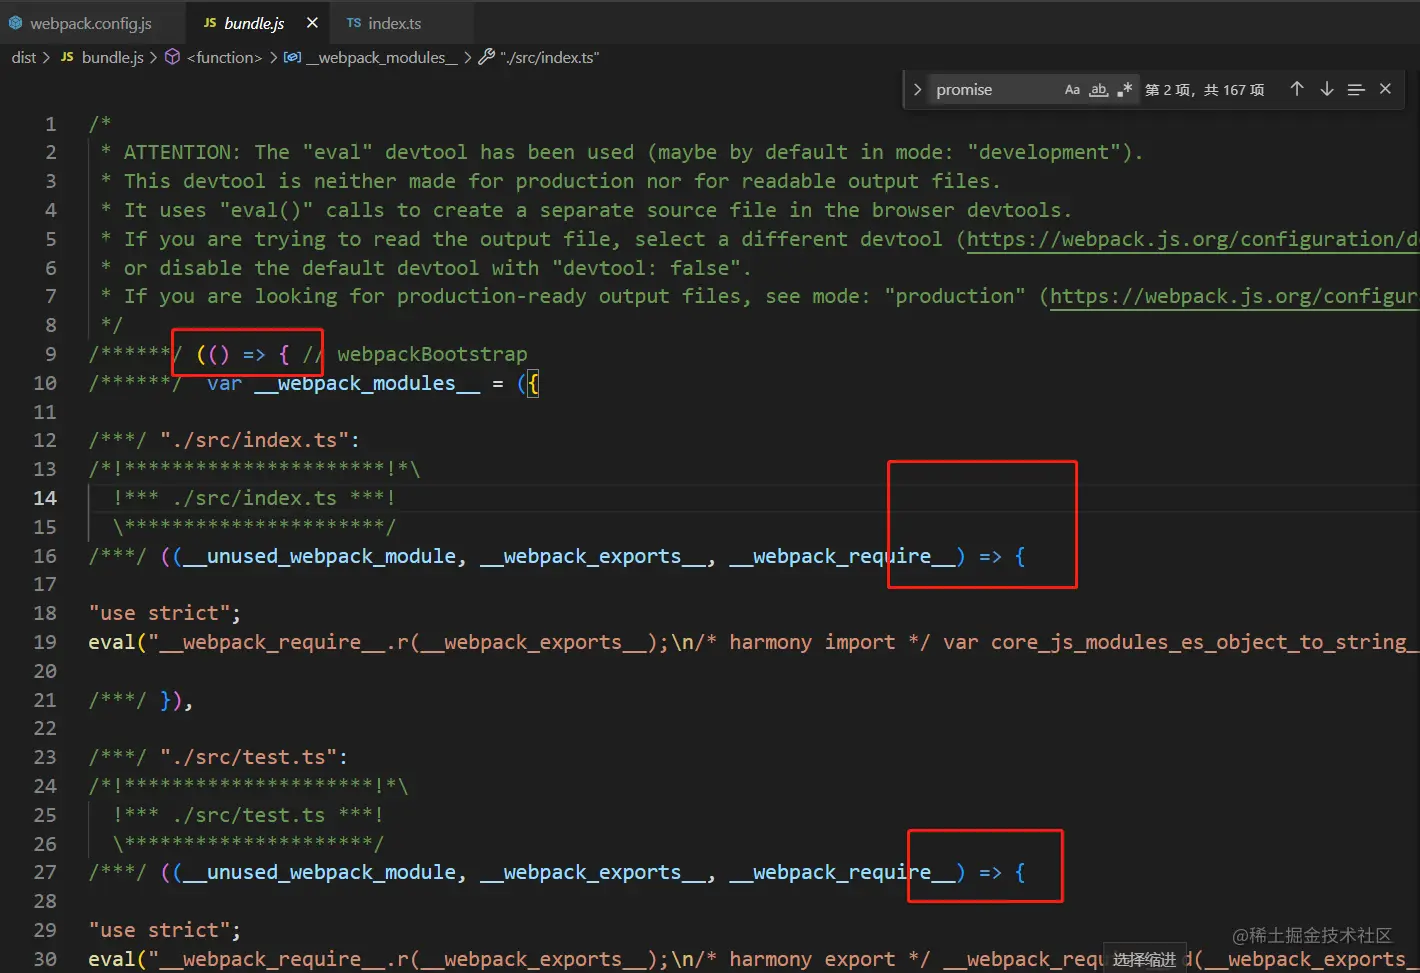Open the __webpack_modules__ breadcrumb
The width and height of the screenshot is (1420, 973).
[x=382, y=58]
